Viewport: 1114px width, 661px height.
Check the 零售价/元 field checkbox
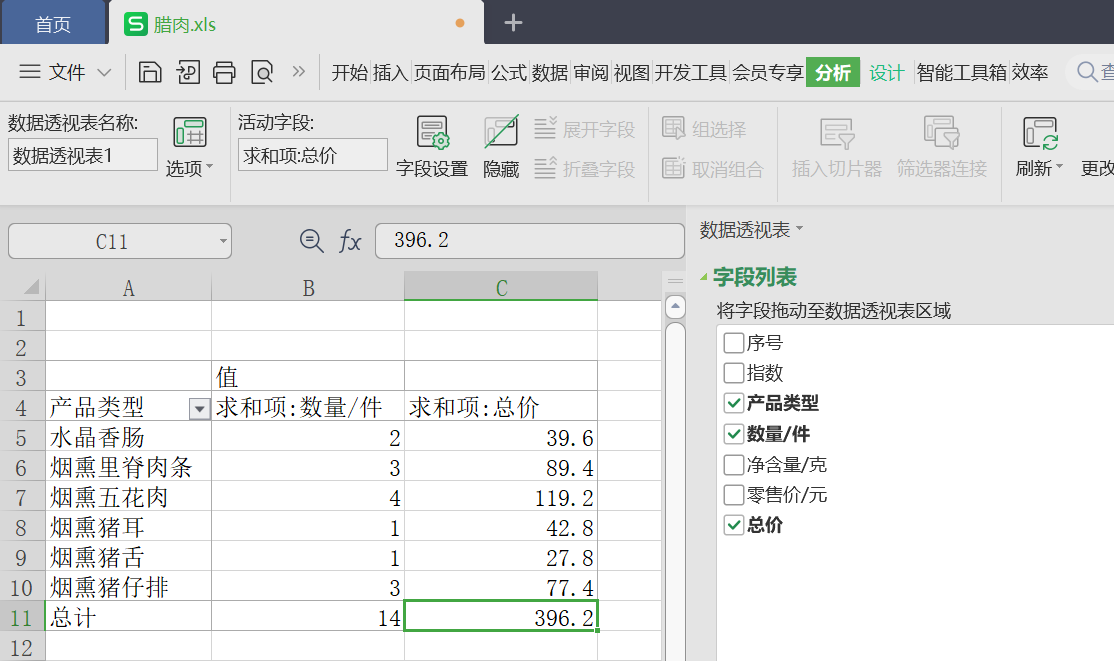(x=734, y=495)
